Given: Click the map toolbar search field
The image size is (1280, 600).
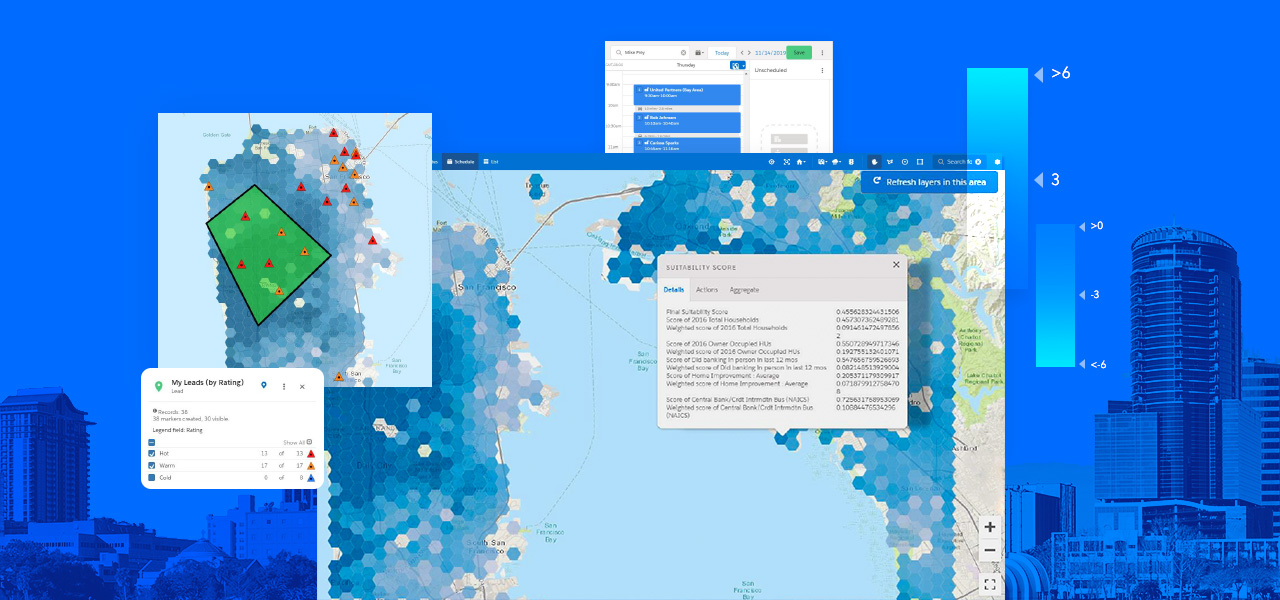Looking at the screenshot, I should (x=960, y=162).
